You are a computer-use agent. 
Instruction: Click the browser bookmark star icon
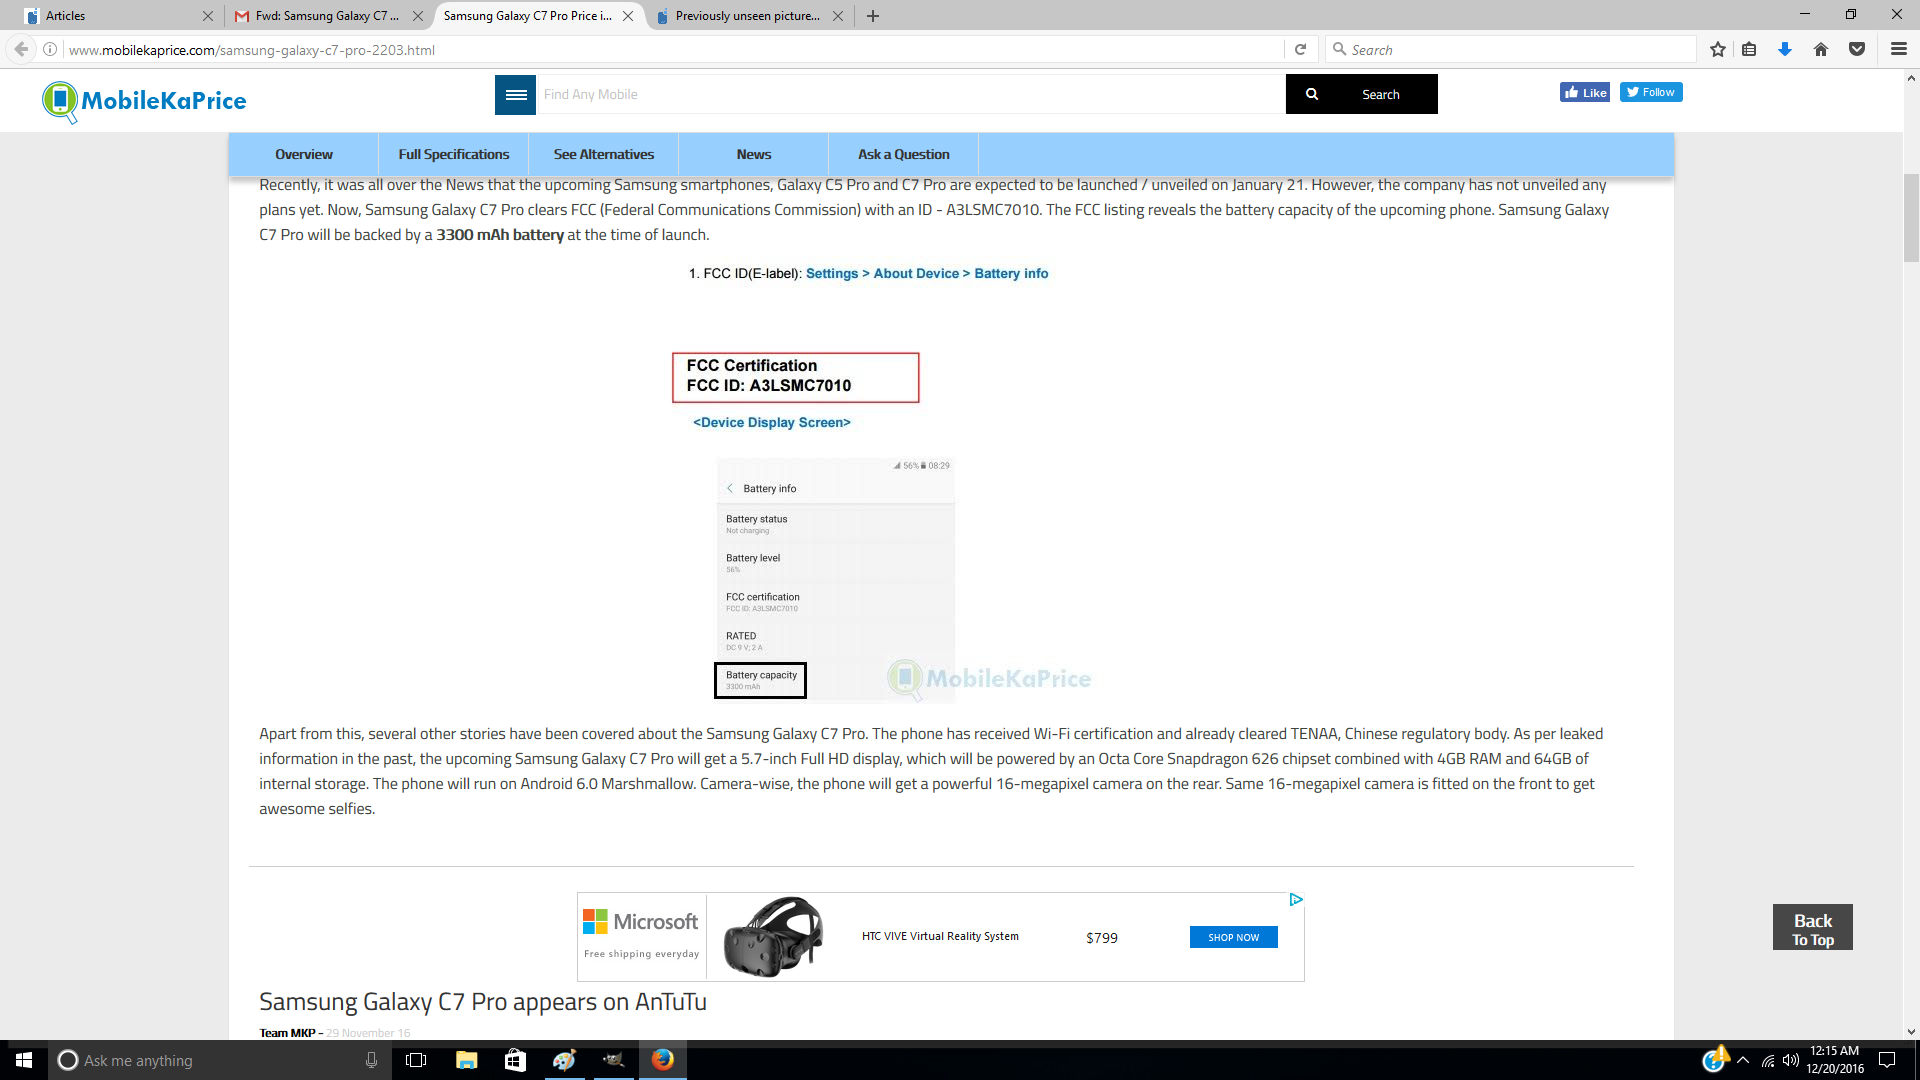(1717, 49)
